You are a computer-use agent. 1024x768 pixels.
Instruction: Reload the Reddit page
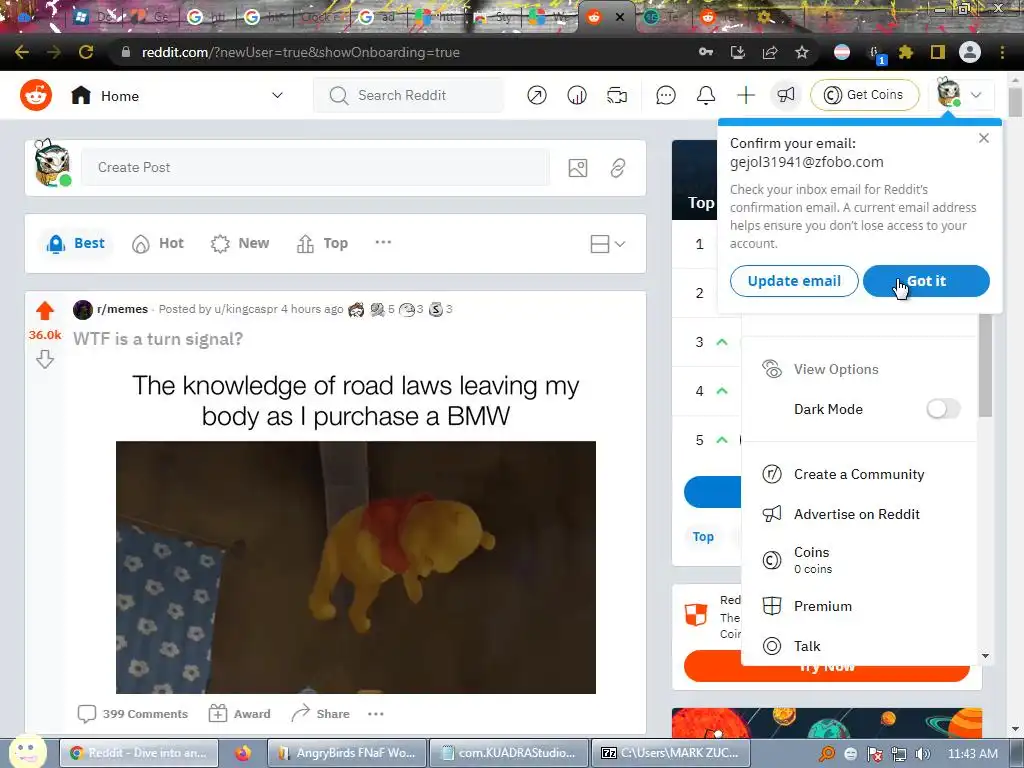tap(86, 52)
